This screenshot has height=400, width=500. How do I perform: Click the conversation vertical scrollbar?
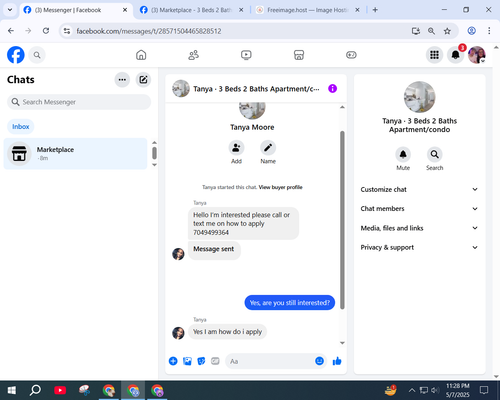(342, 220)
